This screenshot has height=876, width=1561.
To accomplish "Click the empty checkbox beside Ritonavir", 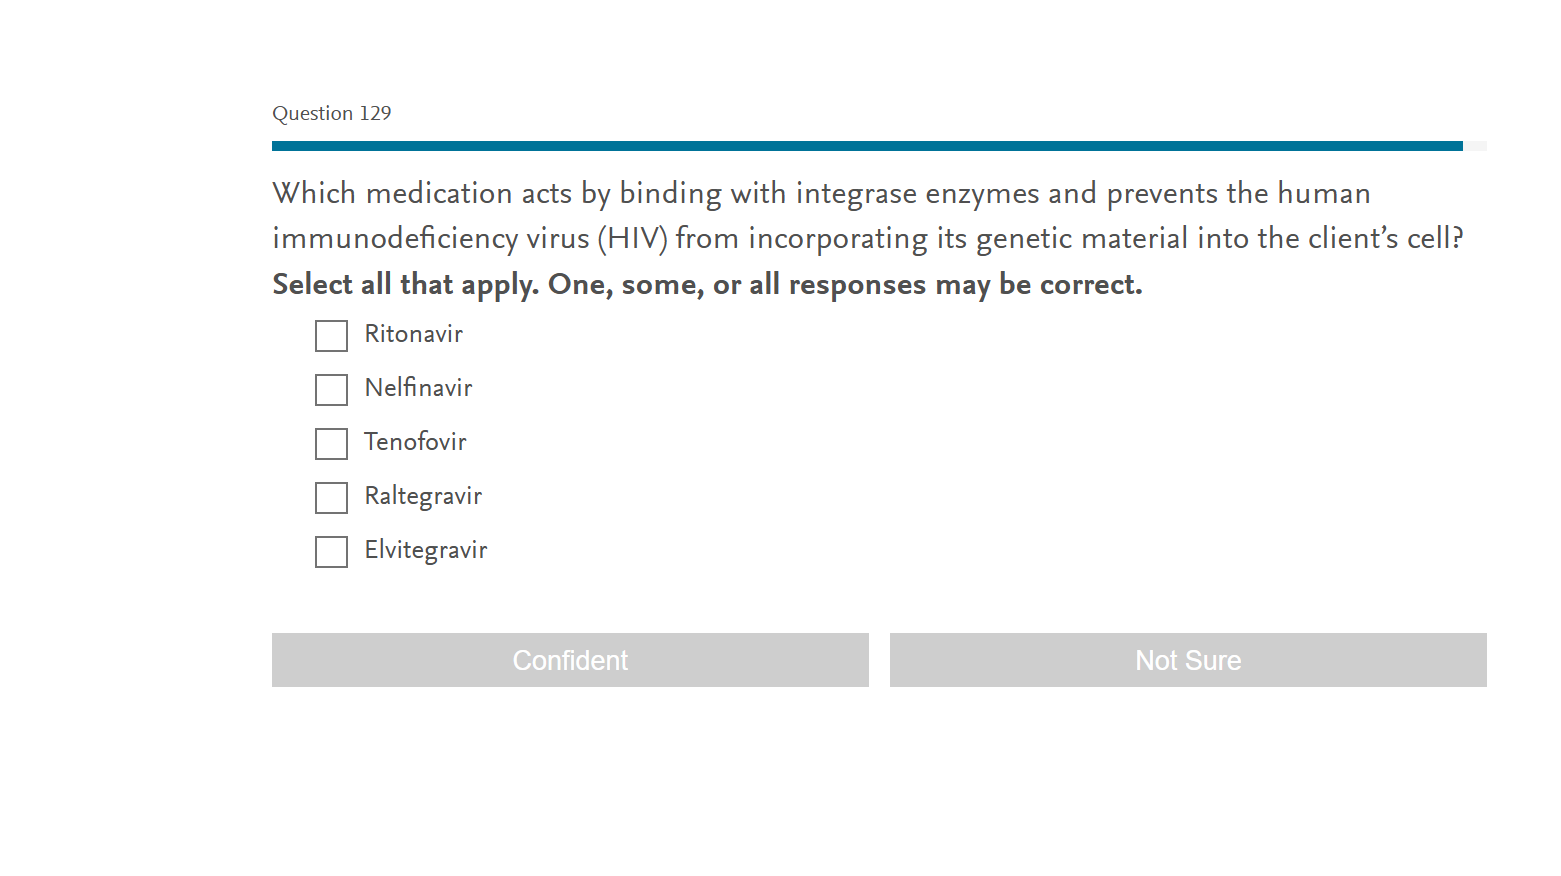I will click(331, 336).
